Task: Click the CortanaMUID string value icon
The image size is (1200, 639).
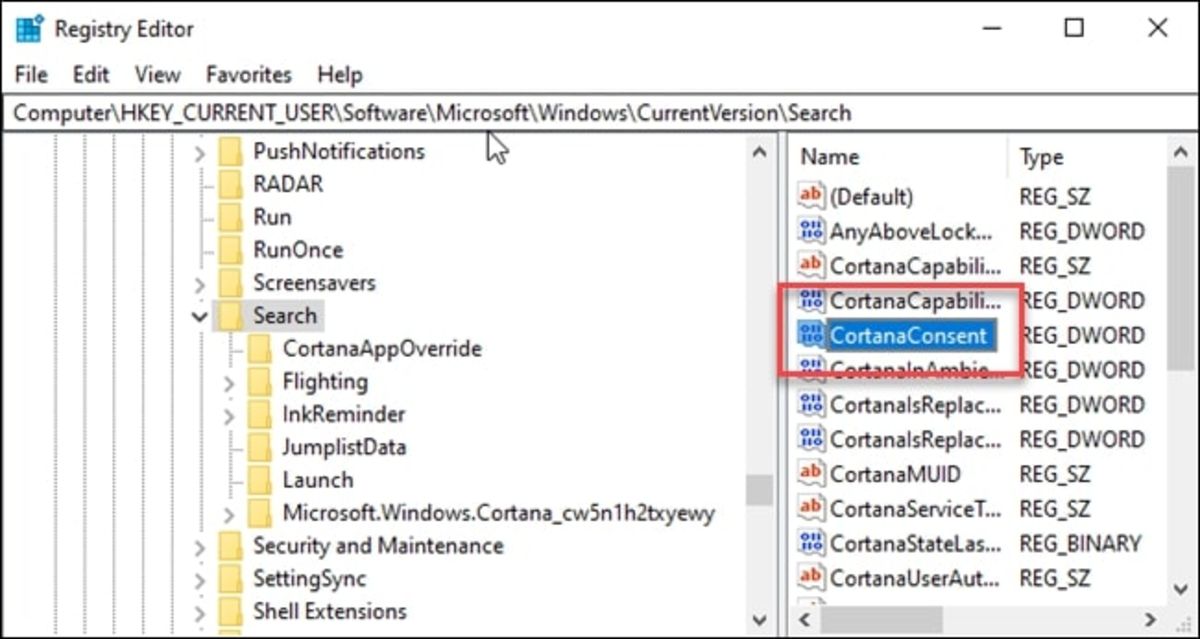Action: (811, 474)
